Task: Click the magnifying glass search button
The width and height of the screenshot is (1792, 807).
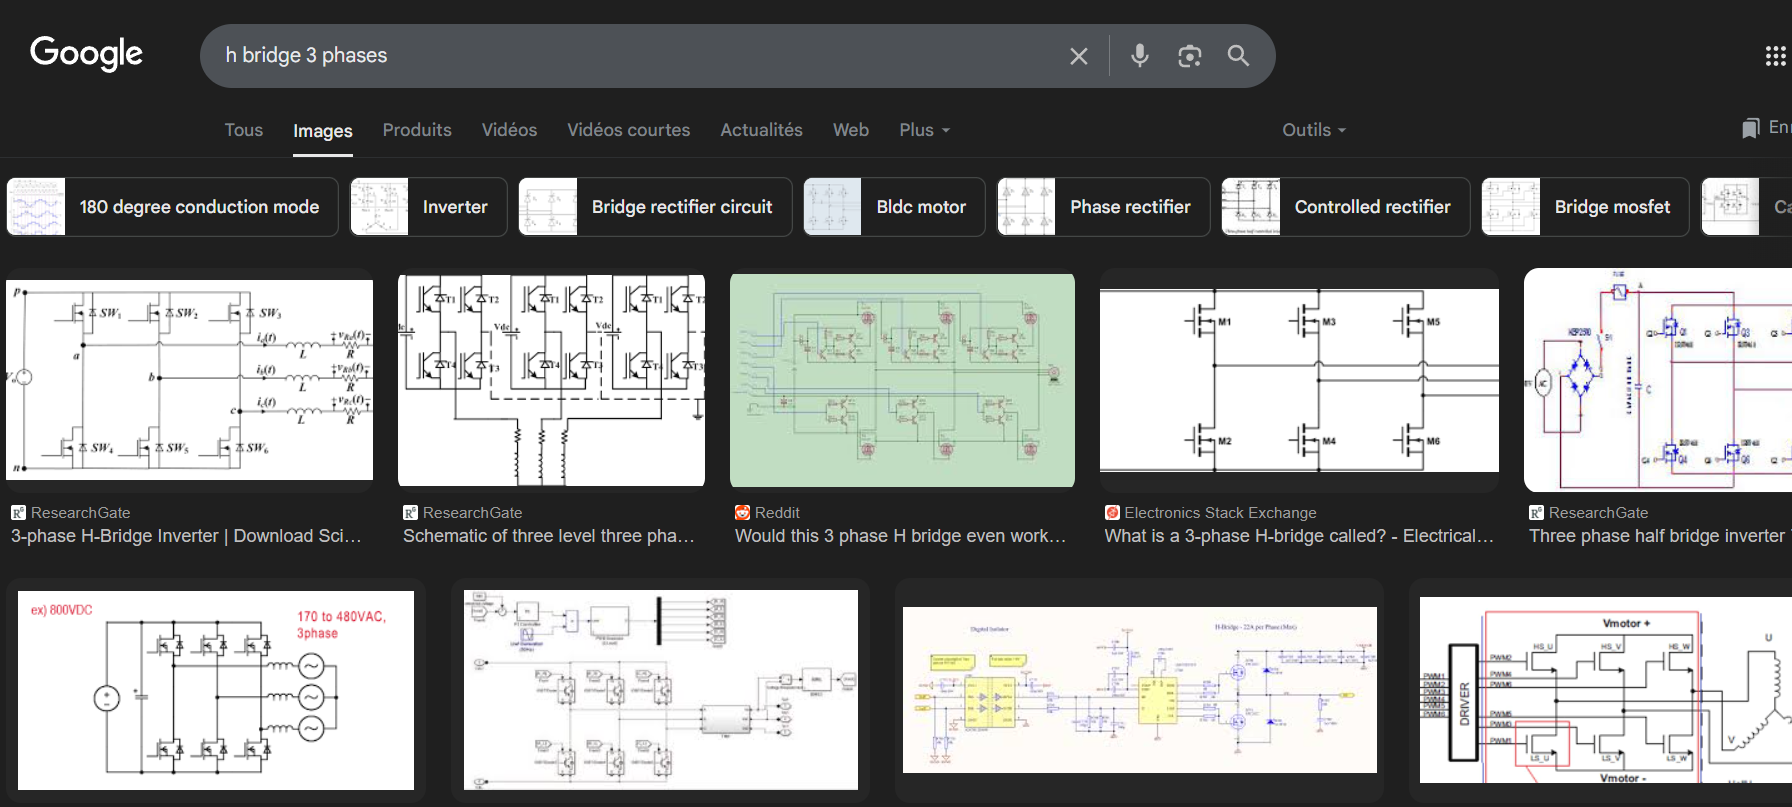Action: click(x=1238, y=56)
